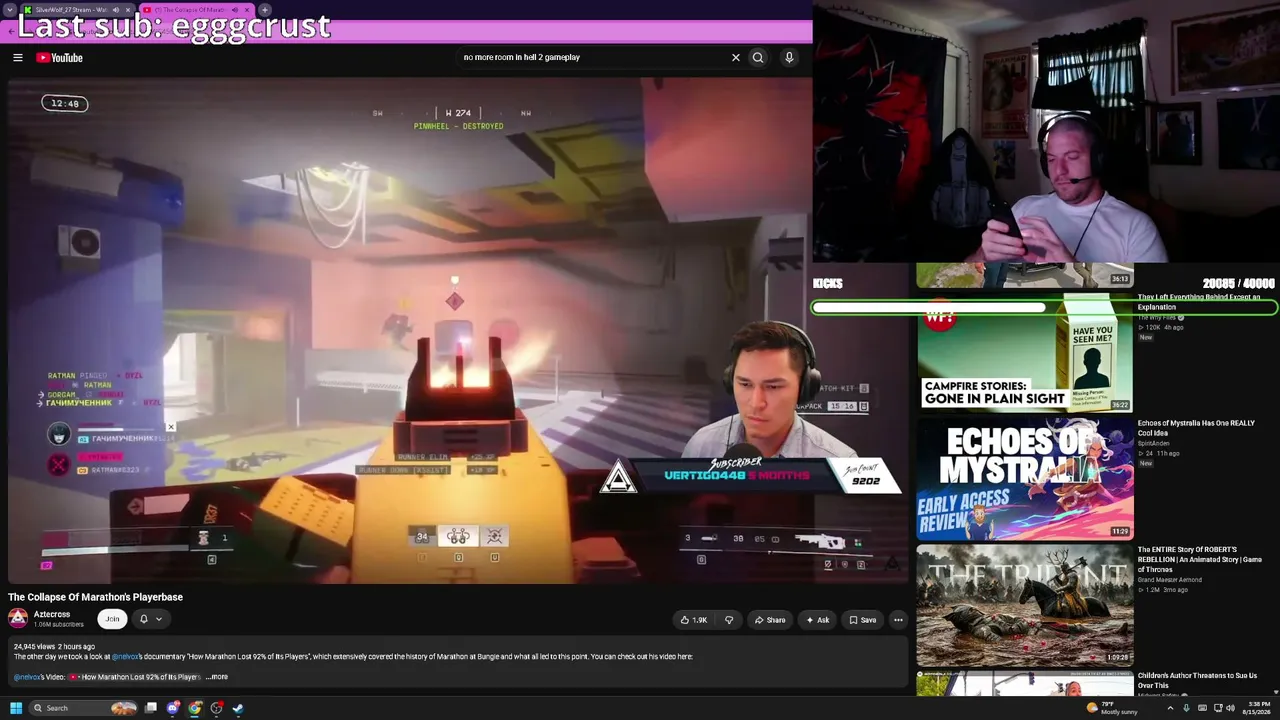The width and height of the screenshot is (1280, 720).
Task: Open 'Echoes of Mystralia Has One REALLY Cool Idea' title
Action: coord(1196,428)
